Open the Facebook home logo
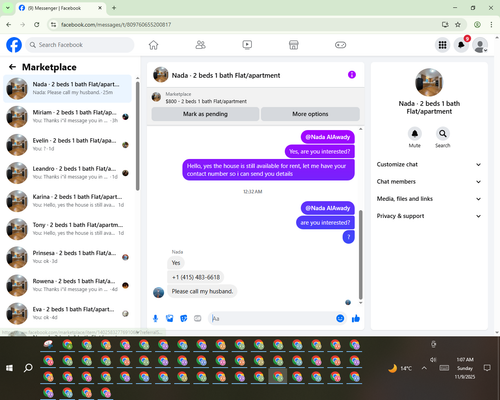Screen dimensions: 500x400 point(14,45)
